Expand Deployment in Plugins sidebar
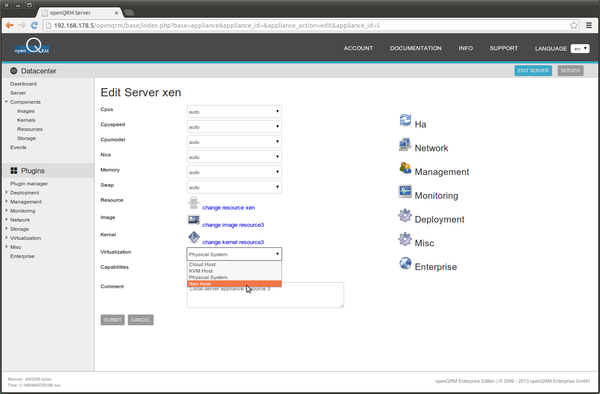Viewport: 600px width, 394px height. pos(6,192)
